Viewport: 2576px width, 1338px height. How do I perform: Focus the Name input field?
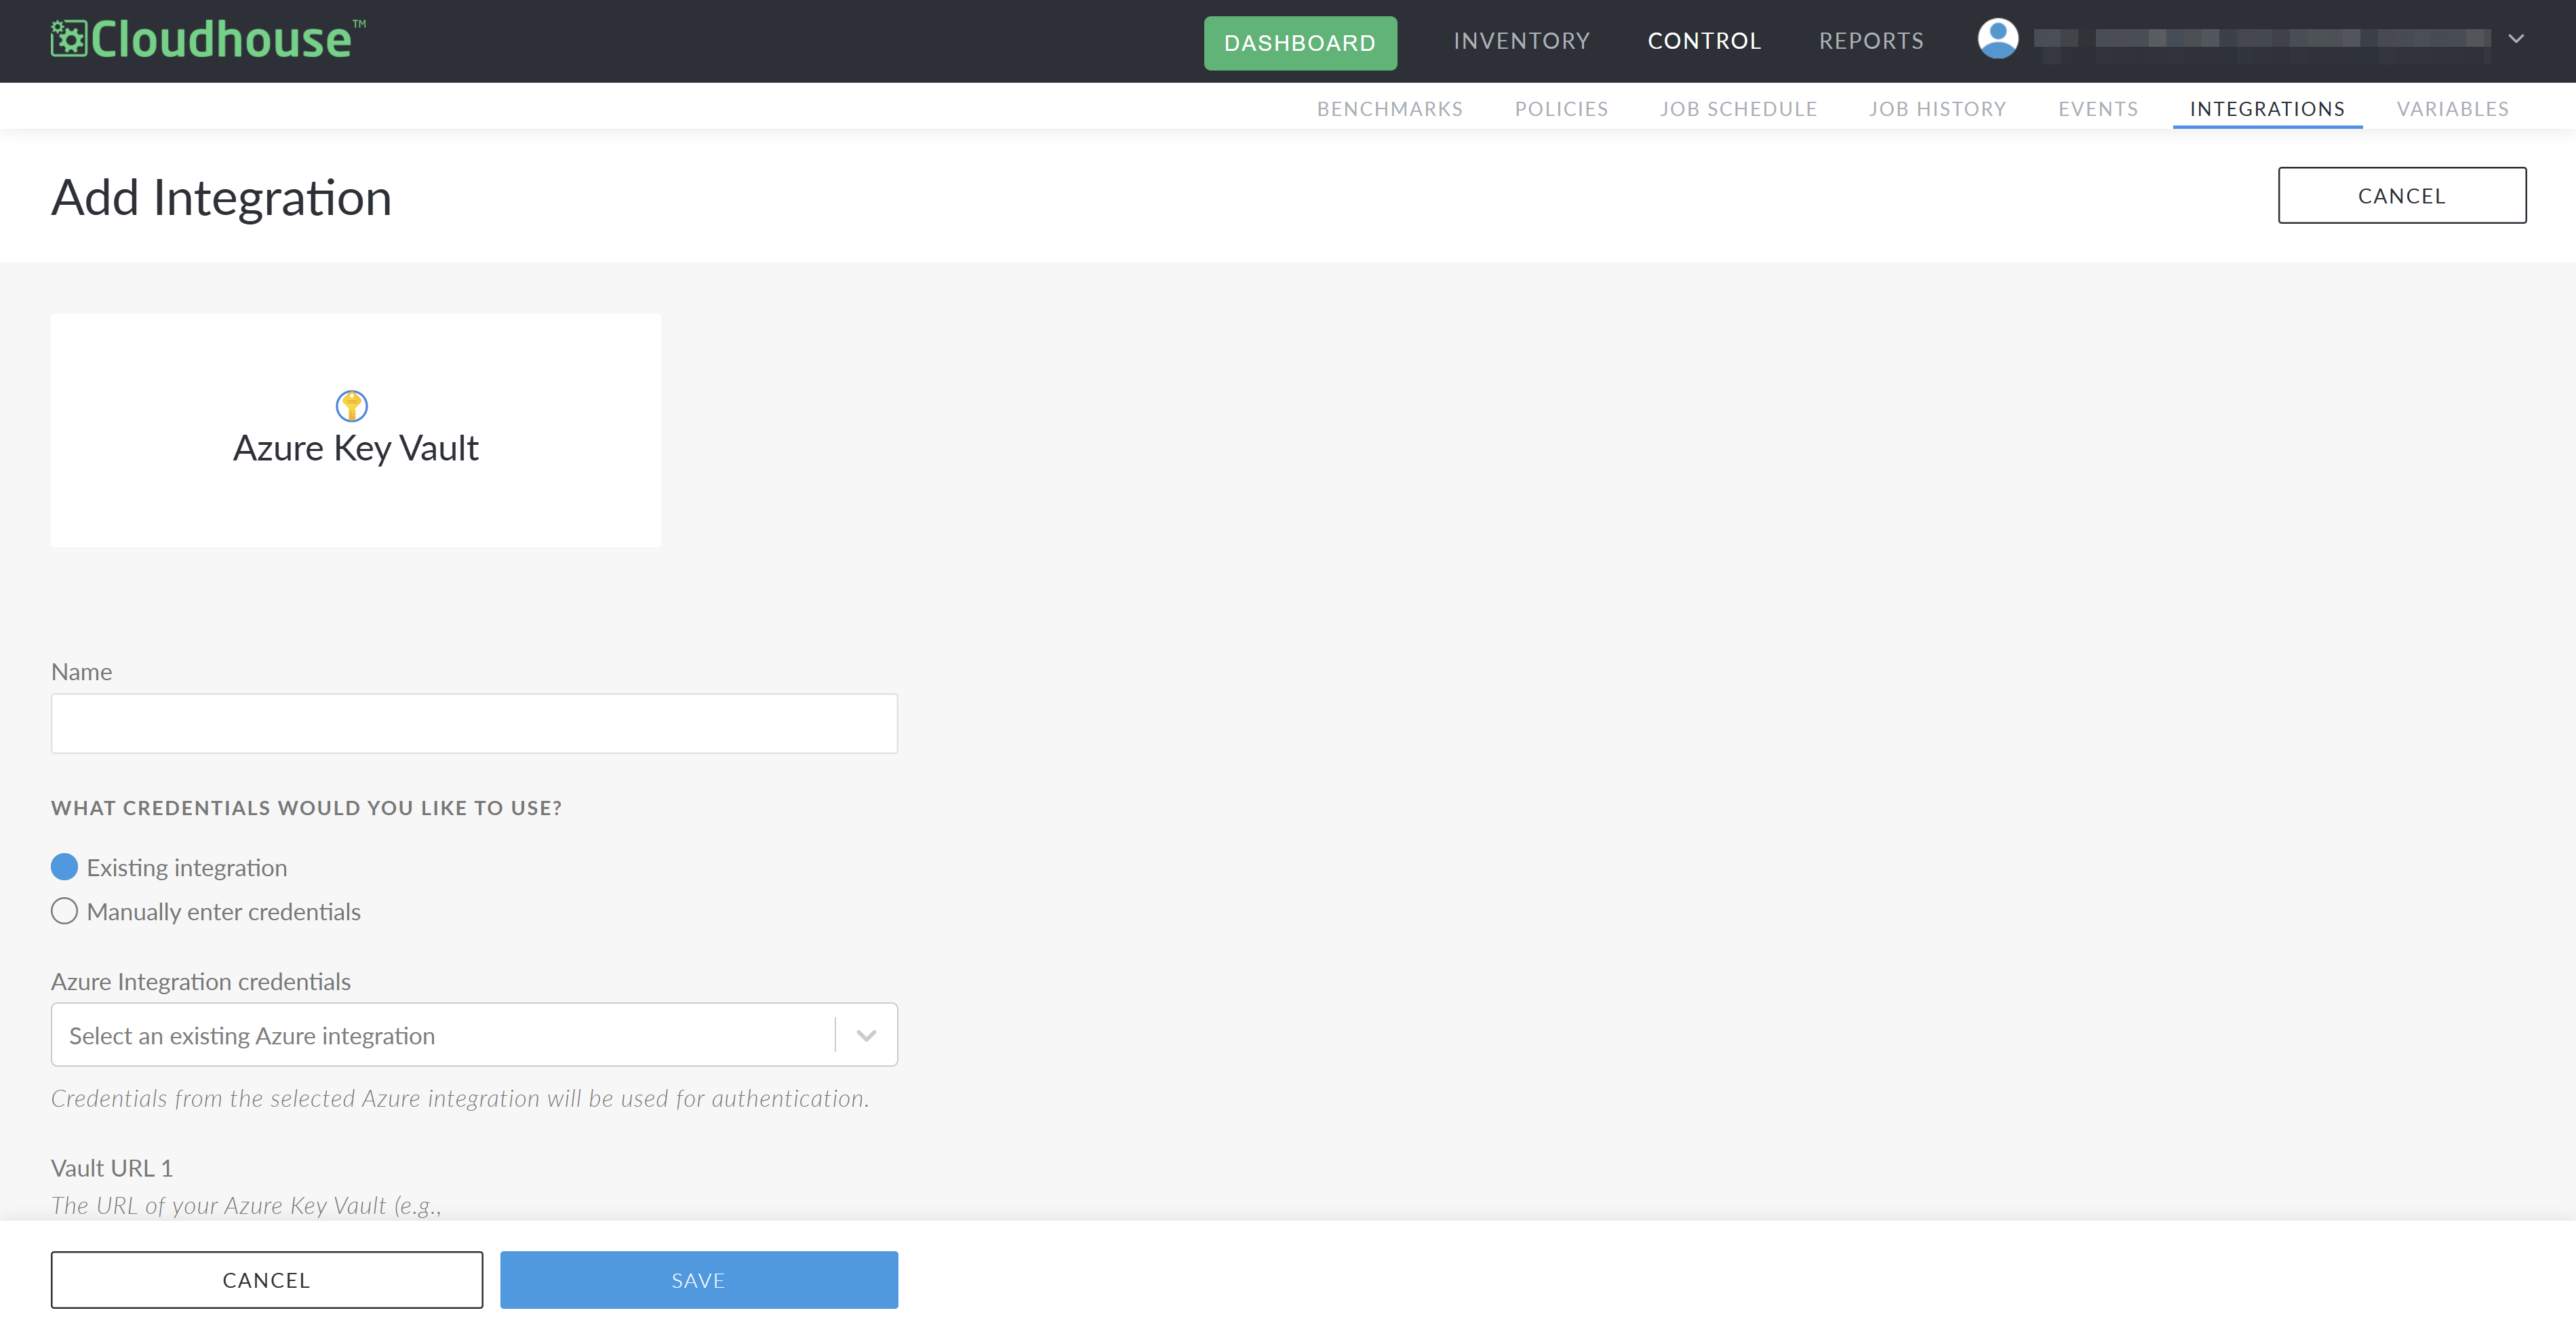[474, 723]
